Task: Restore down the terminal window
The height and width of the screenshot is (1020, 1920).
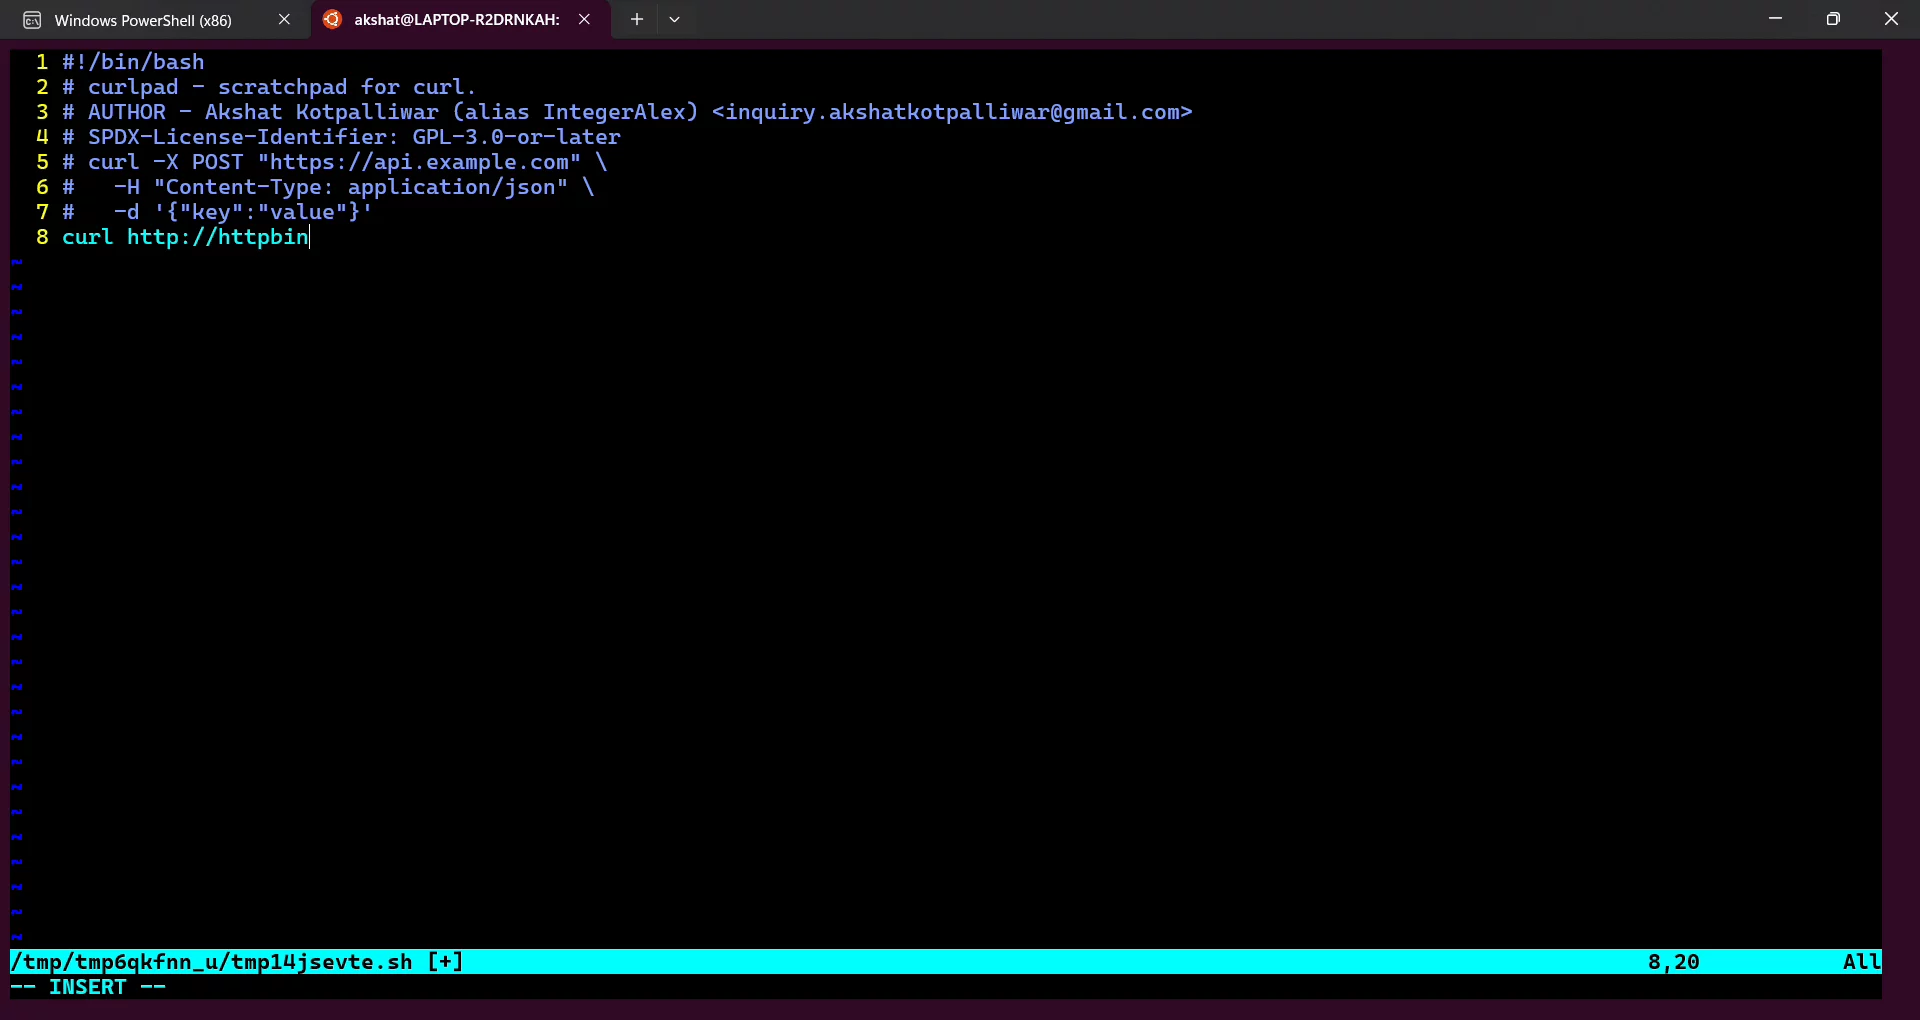Action: click(1834, 18)
